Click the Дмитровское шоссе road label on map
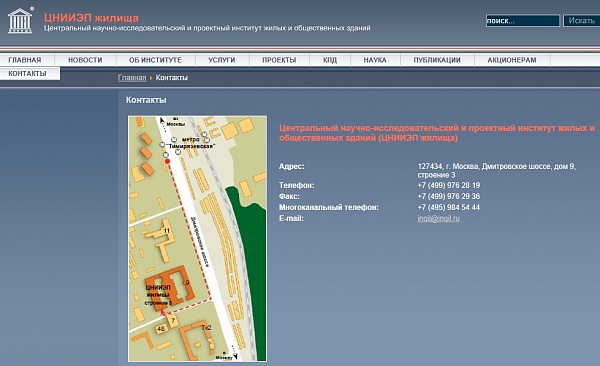 (200, 242)
